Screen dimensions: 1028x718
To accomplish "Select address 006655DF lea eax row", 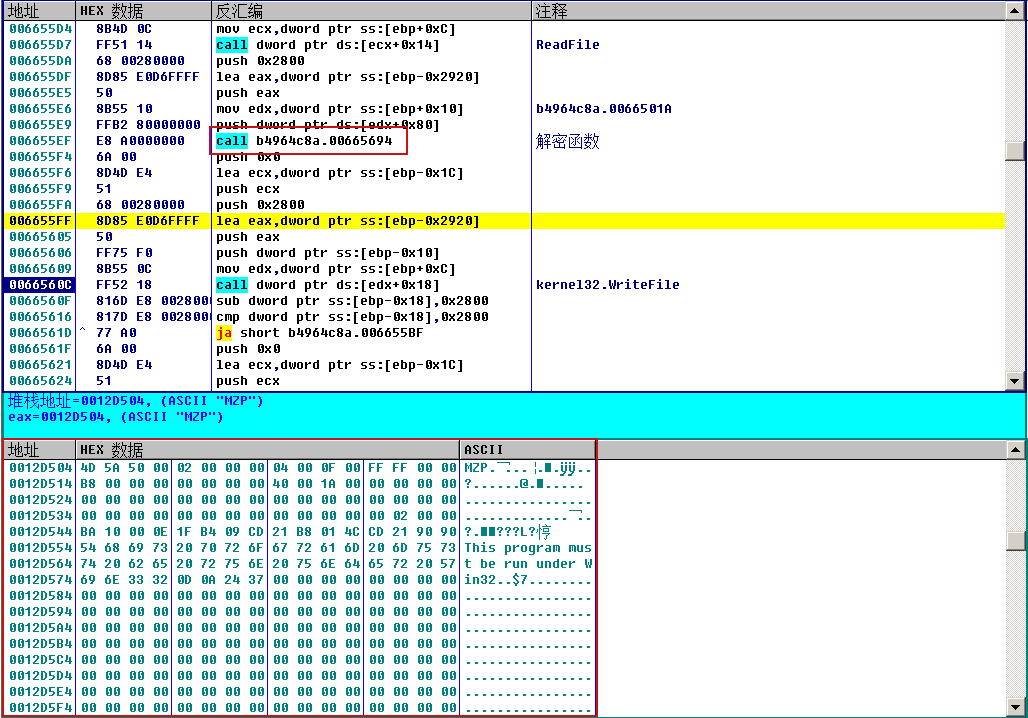I will (504, 77).
